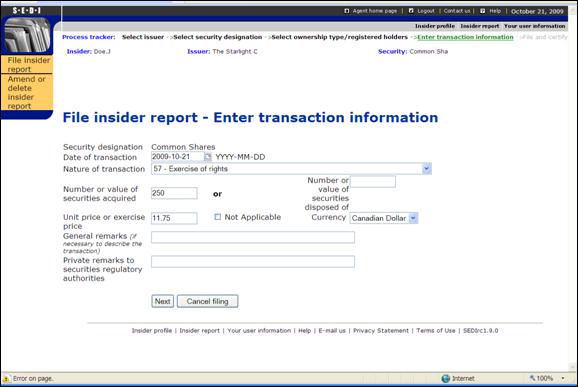Select Insider report top tab
This screenshot has width=578, height=387.
click(480, 26)
